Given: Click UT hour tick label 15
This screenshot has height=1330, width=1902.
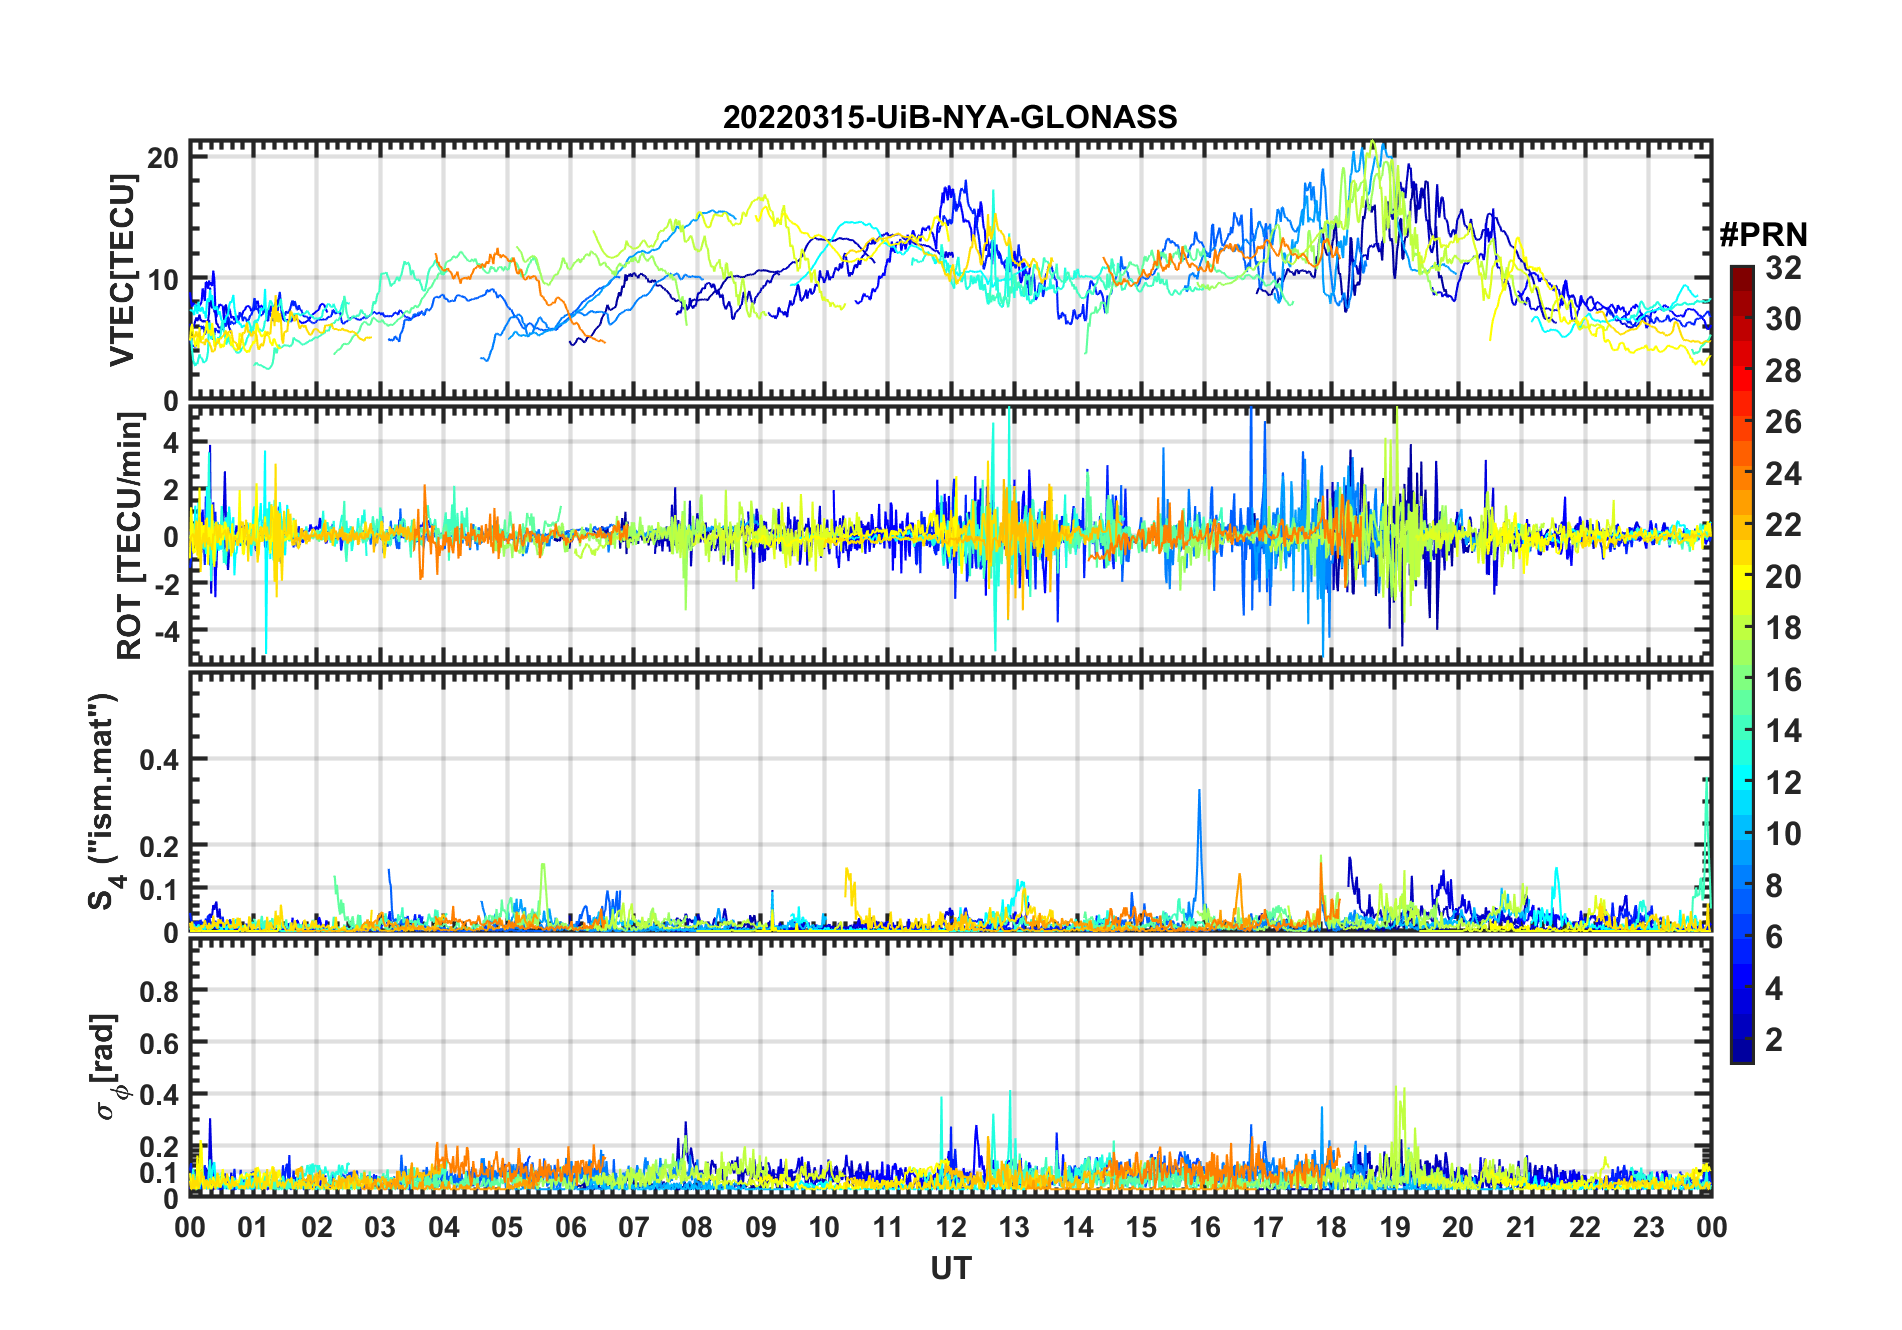Looking at the screenshot, I should (x=1141, y=1227).
